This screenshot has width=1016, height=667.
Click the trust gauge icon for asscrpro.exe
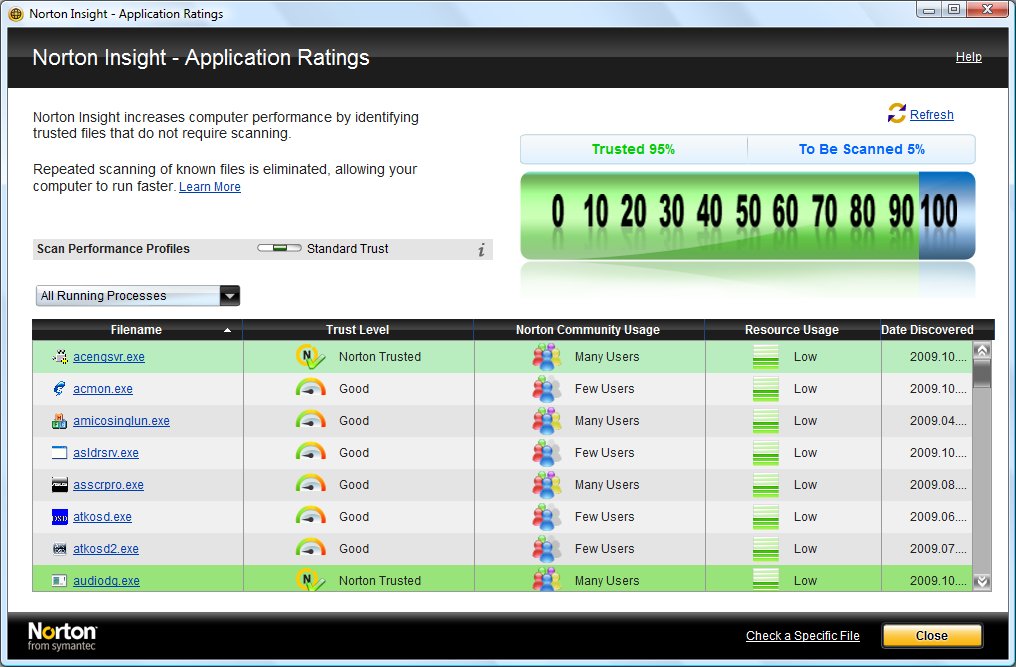(310, 484)
